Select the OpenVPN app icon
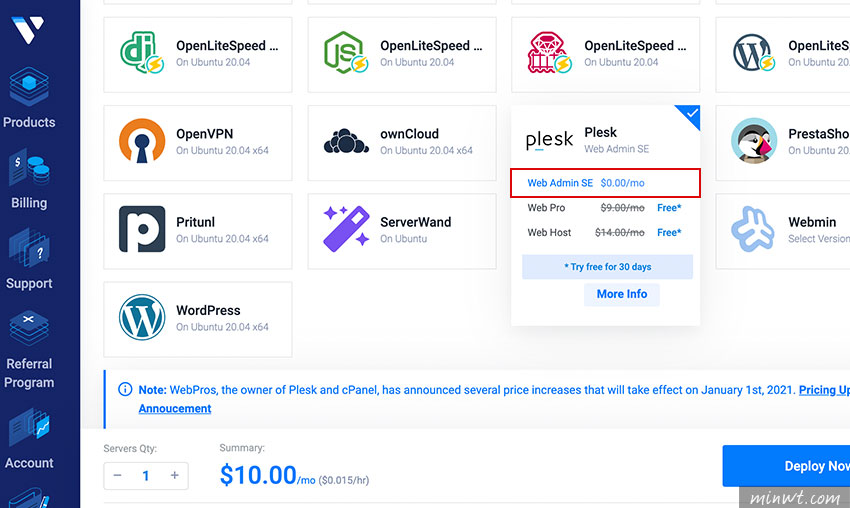 [142, 141]
